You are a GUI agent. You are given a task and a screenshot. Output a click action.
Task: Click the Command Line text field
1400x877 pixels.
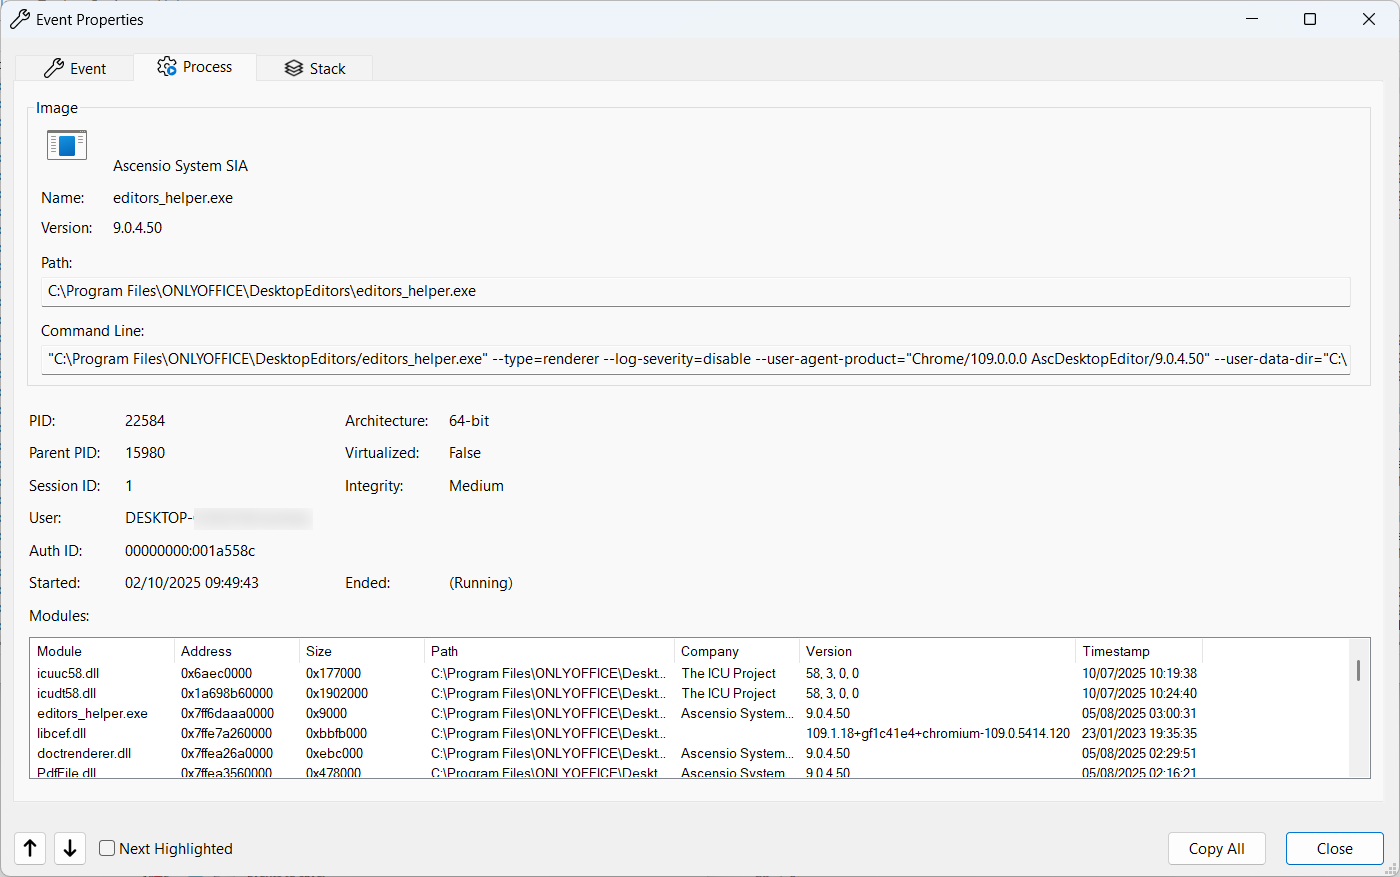(x=696, y=359)
